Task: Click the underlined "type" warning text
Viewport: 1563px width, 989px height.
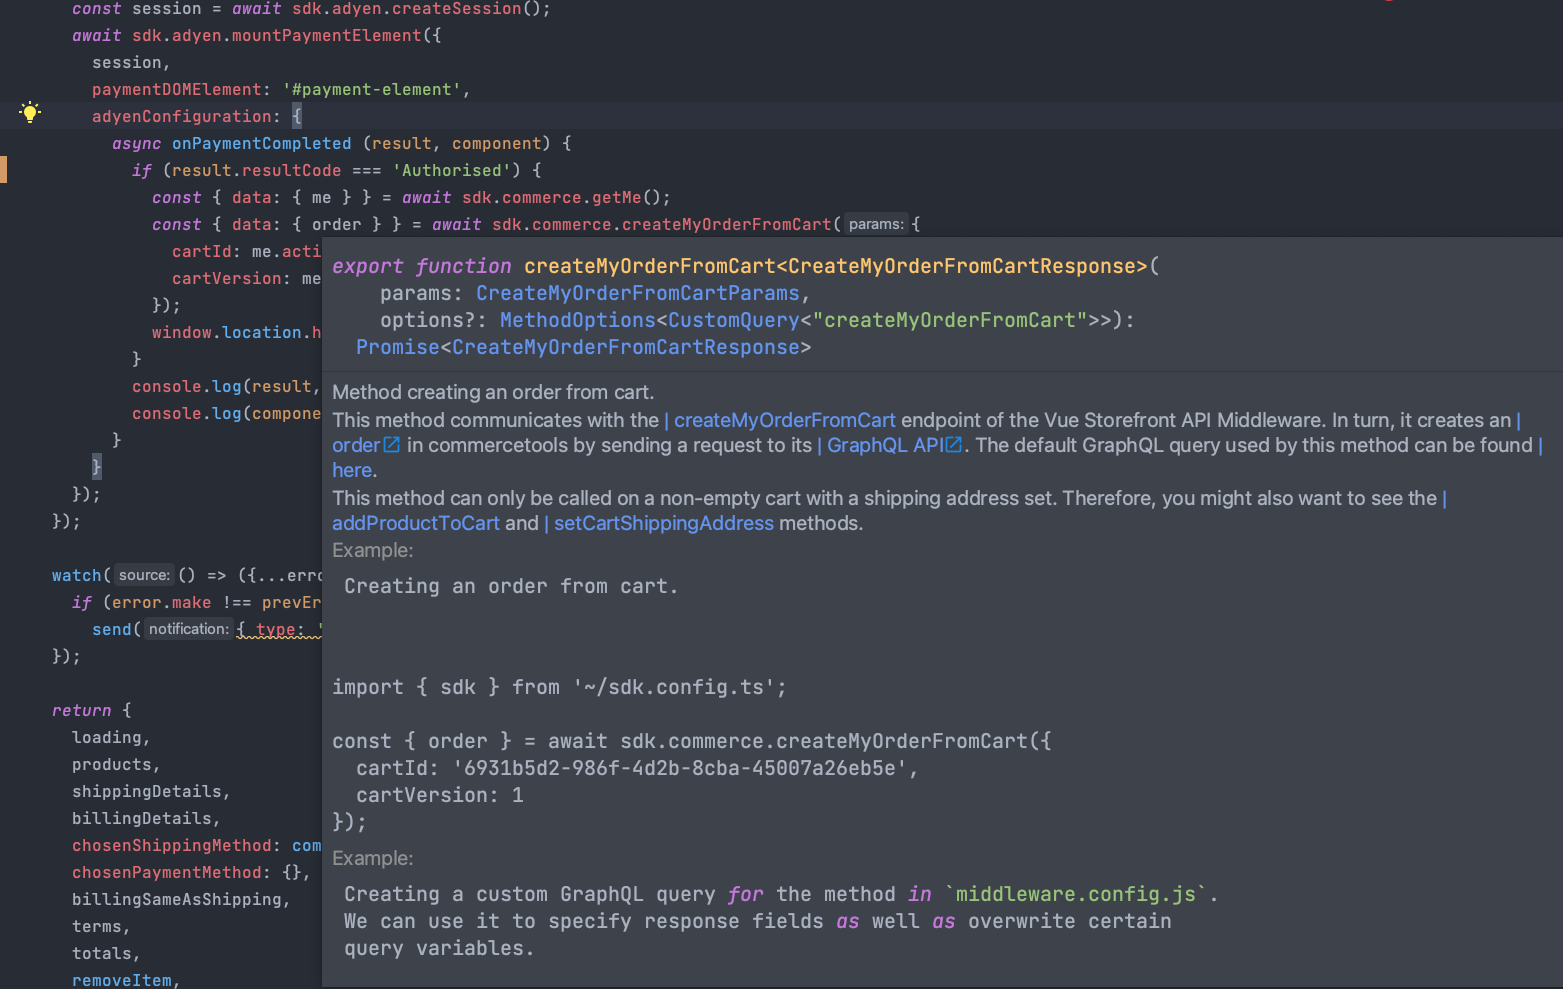Action: coord(275,630)
